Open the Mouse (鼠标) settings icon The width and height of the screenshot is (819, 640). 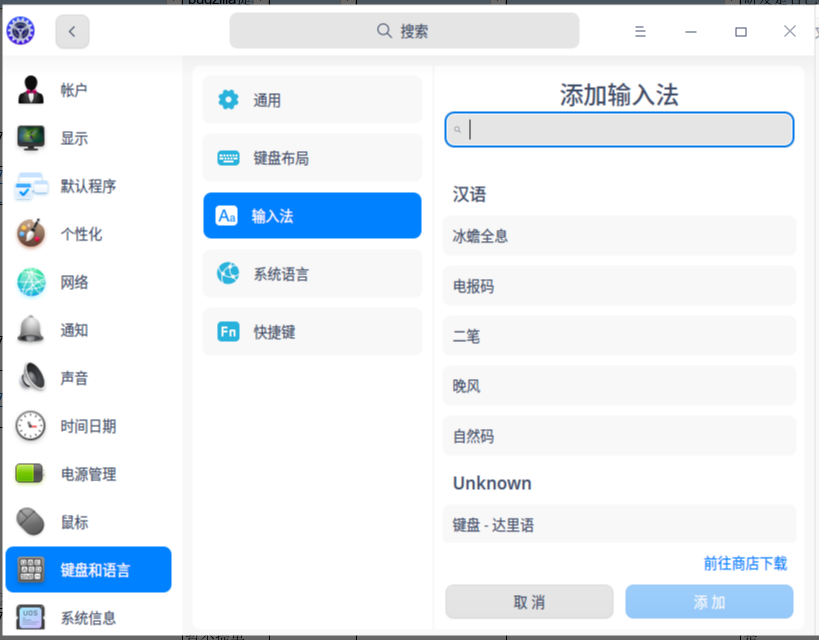pyautogui.click(x=31, y=522)
